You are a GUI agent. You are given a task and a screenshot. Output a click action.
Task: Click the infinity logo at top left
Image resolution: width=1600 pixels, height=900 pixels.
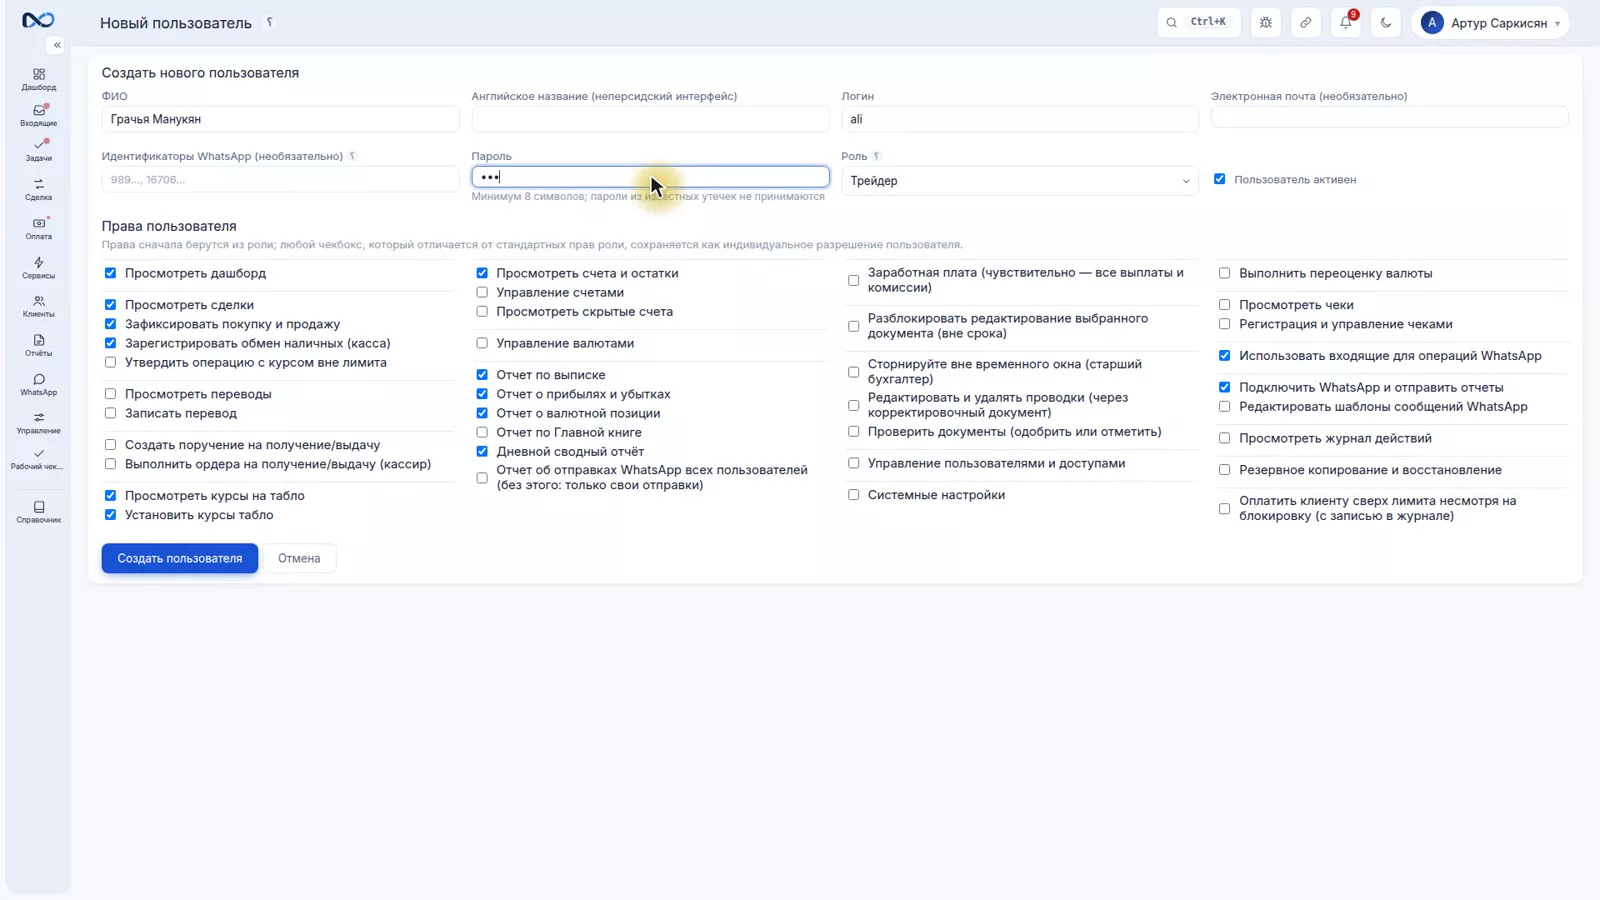click(x=38, y=20)
